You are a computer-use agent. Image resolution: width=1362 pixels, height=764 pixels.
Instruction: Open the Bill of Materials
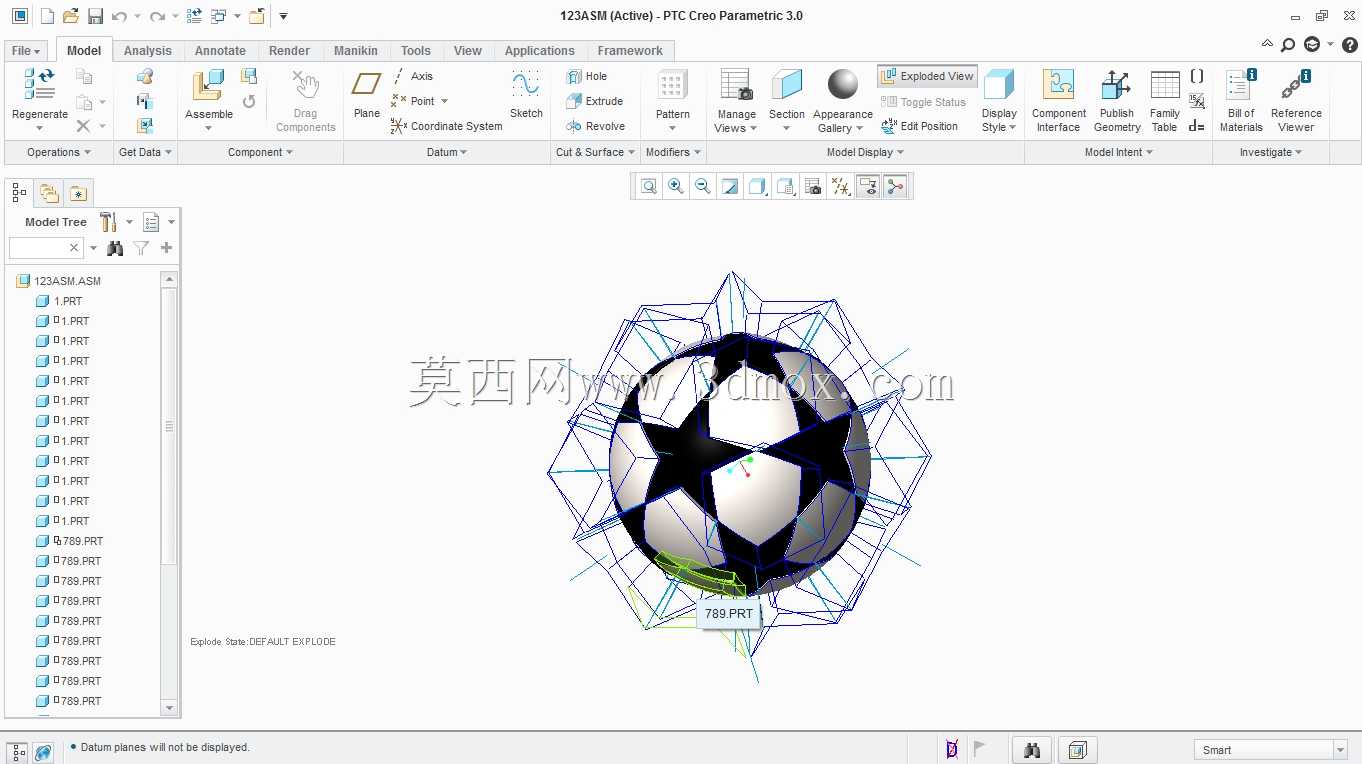(1241, 100)
